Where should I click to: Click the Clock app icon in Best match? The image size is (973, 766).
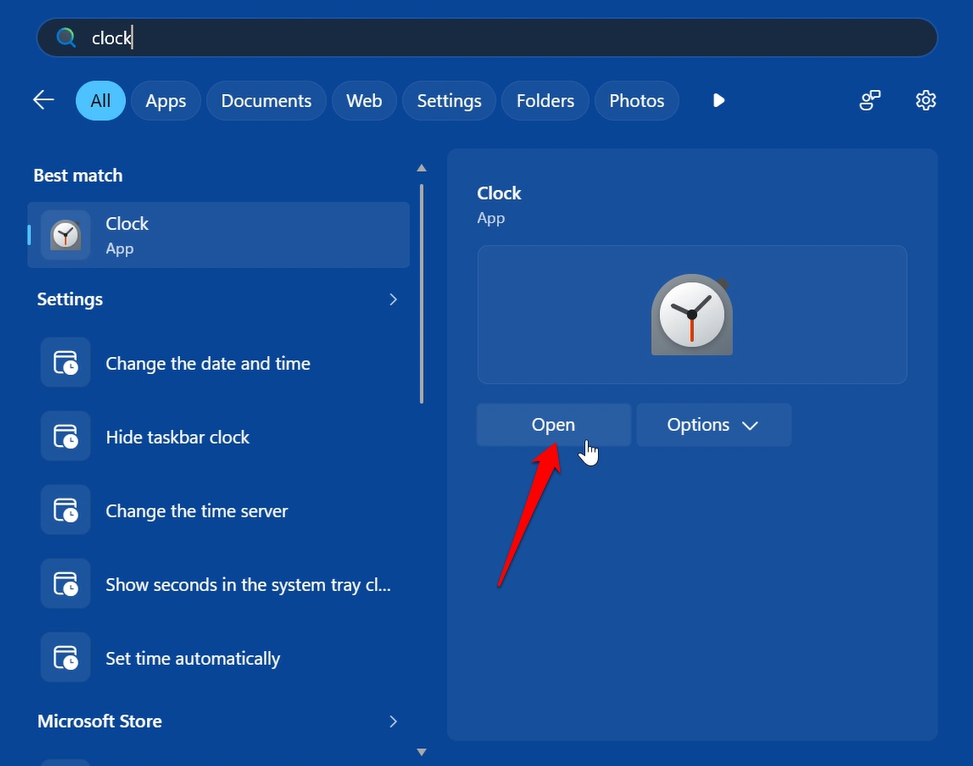[x=65, y=235]
